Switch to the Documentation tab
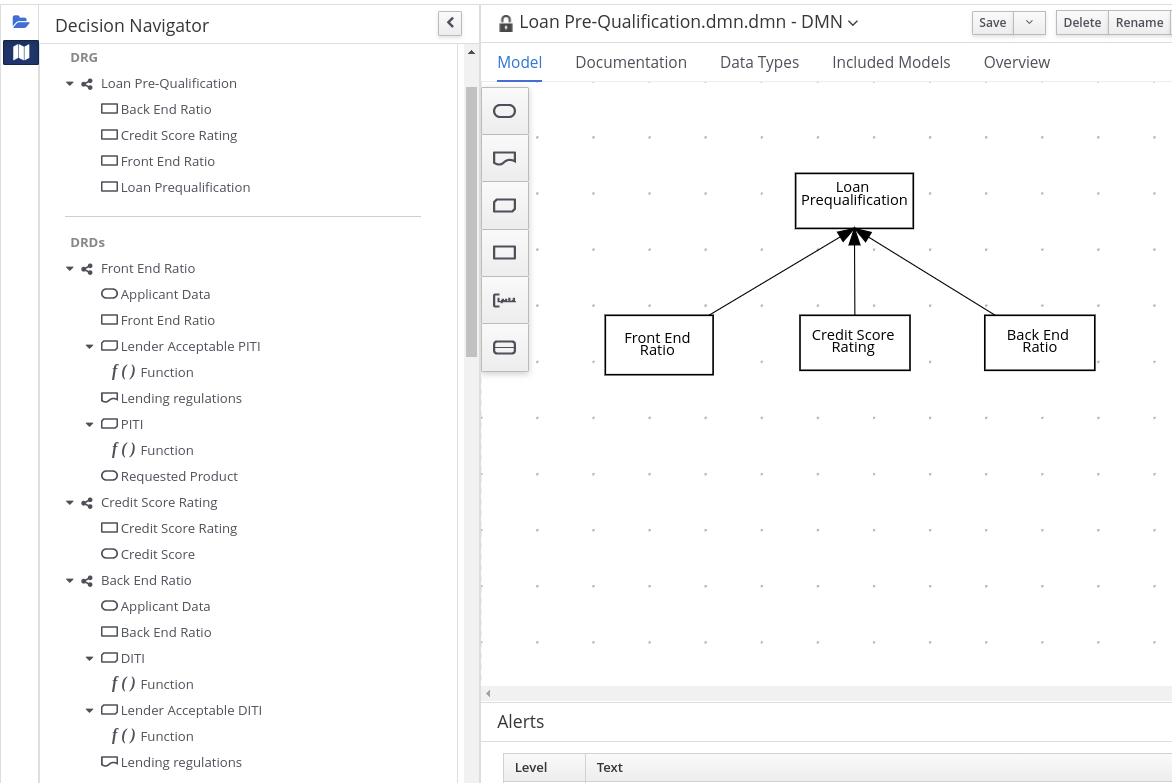The height and width of the screenshot is (783, 1172). (630, 62)
